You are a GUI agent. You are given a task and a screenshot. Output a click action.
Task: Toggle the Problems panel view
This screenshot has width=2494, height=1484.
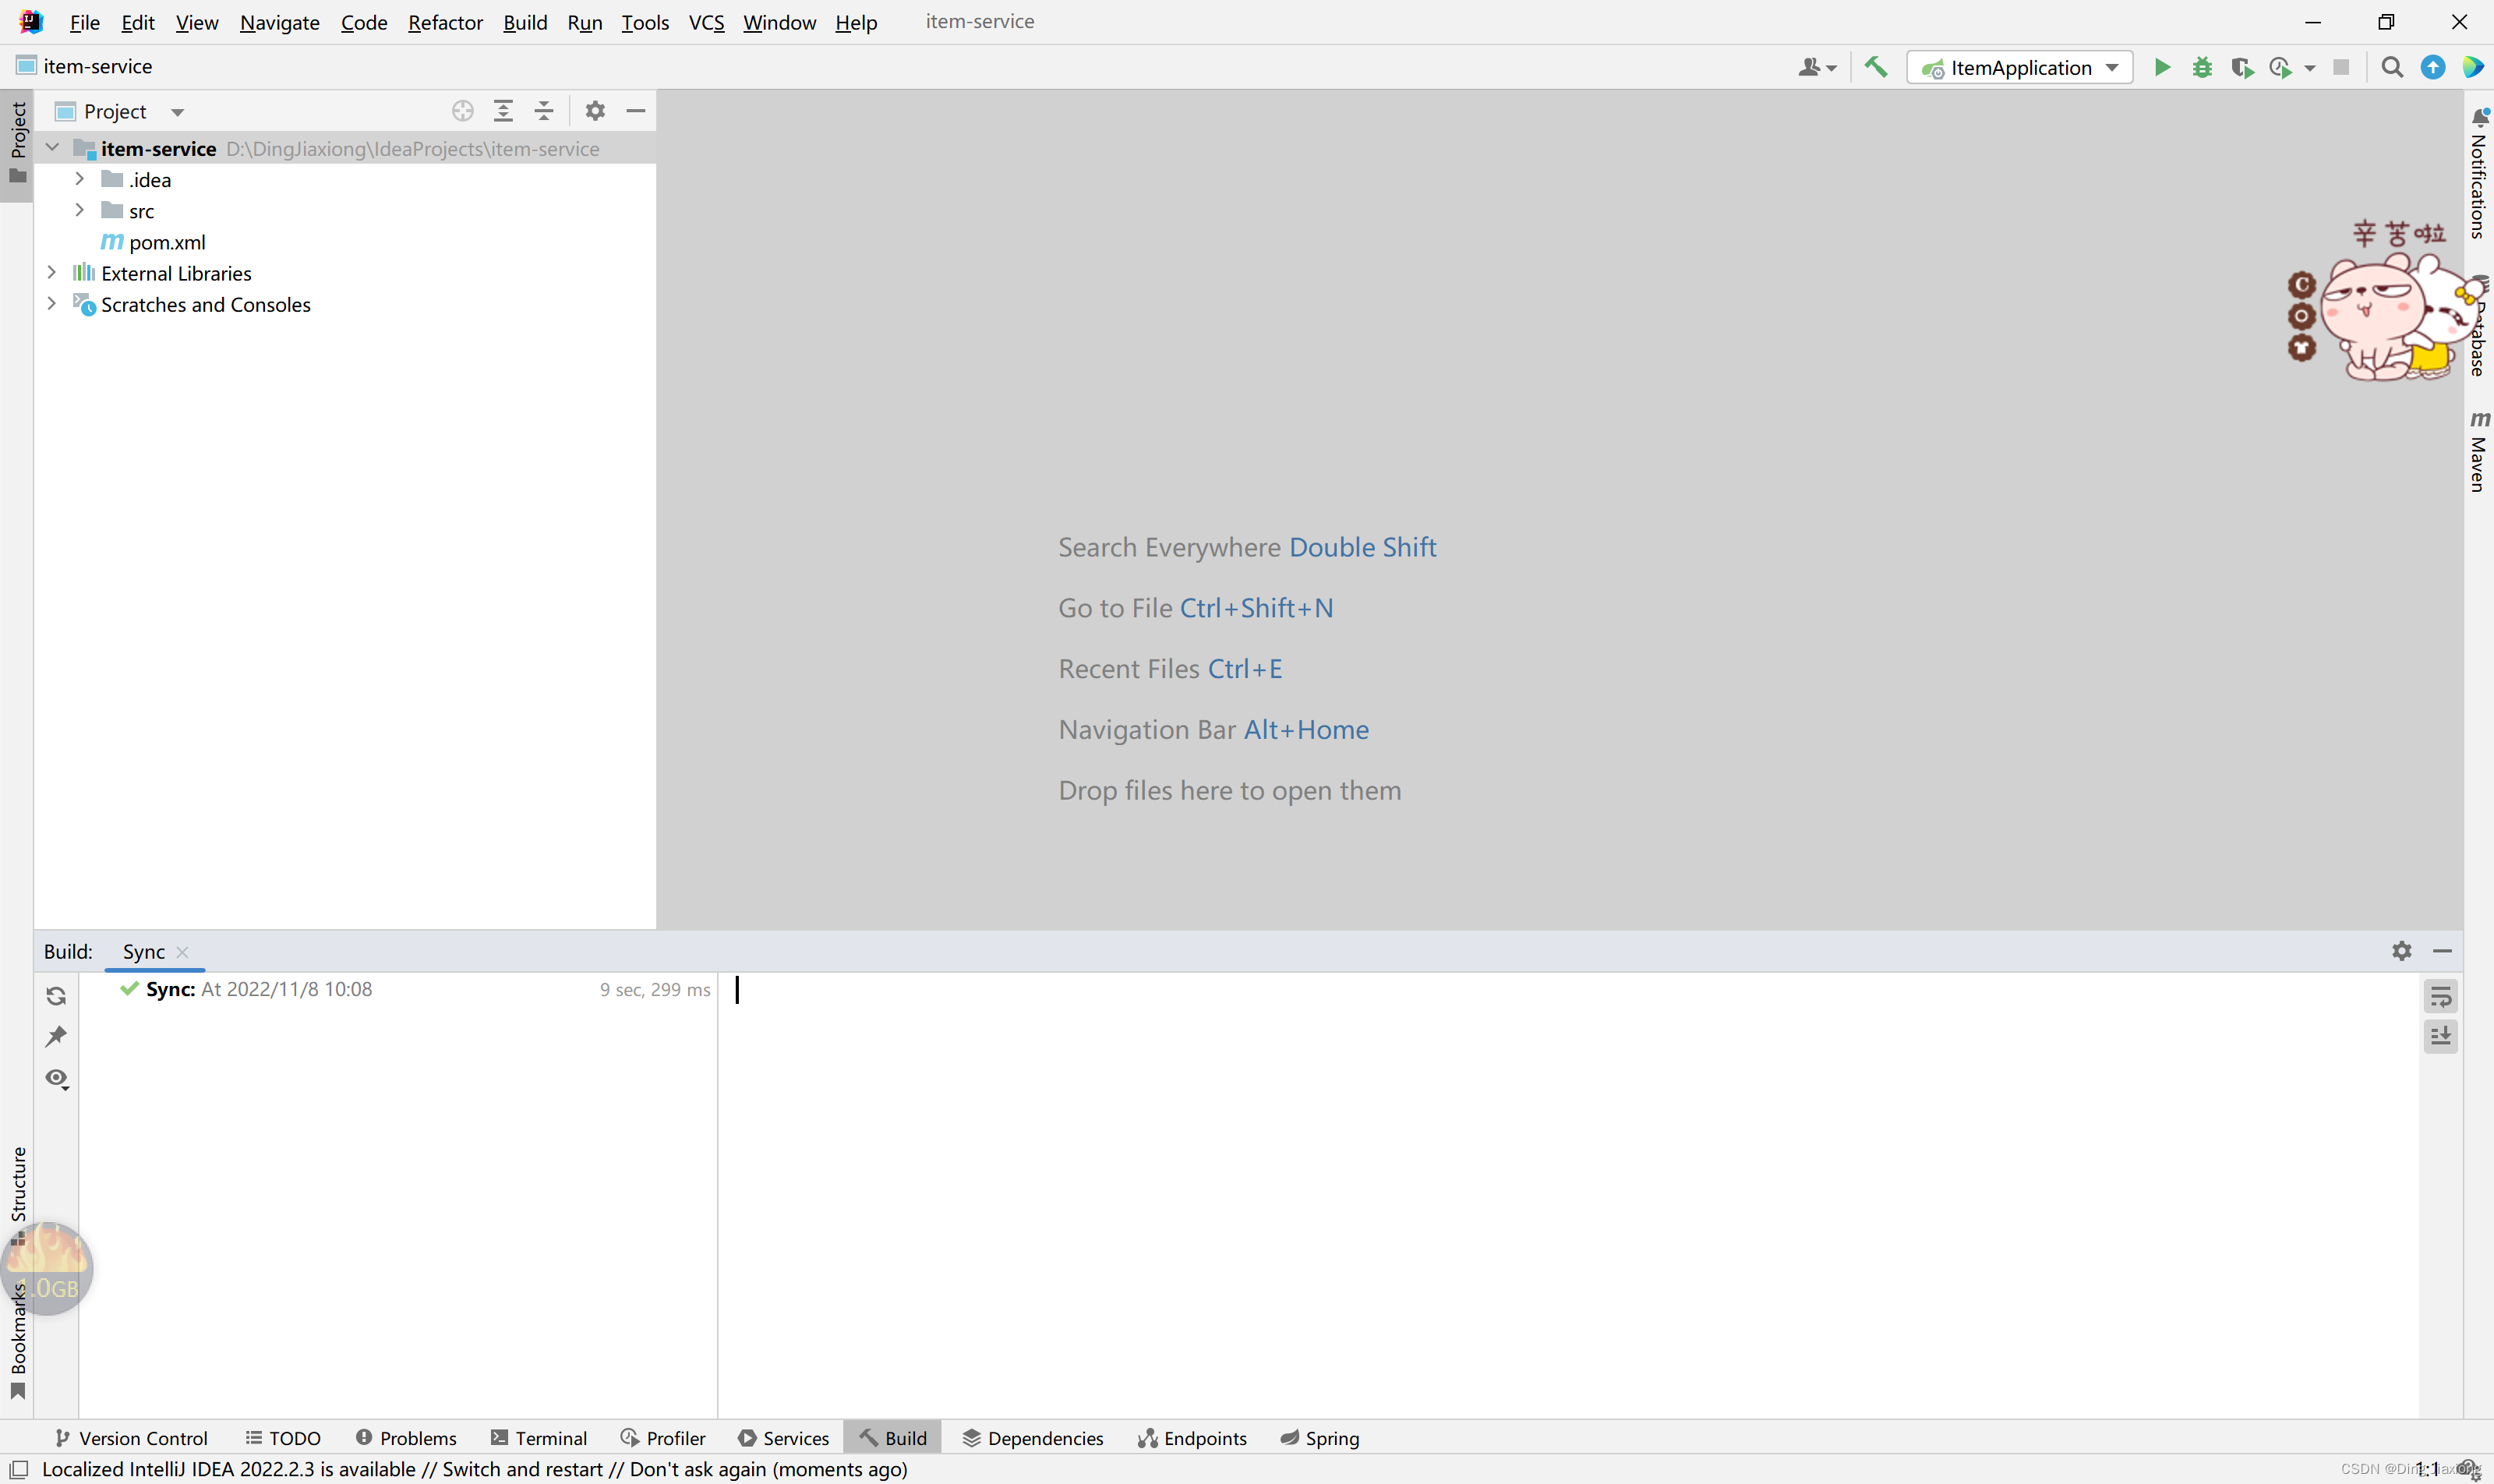406,1436
